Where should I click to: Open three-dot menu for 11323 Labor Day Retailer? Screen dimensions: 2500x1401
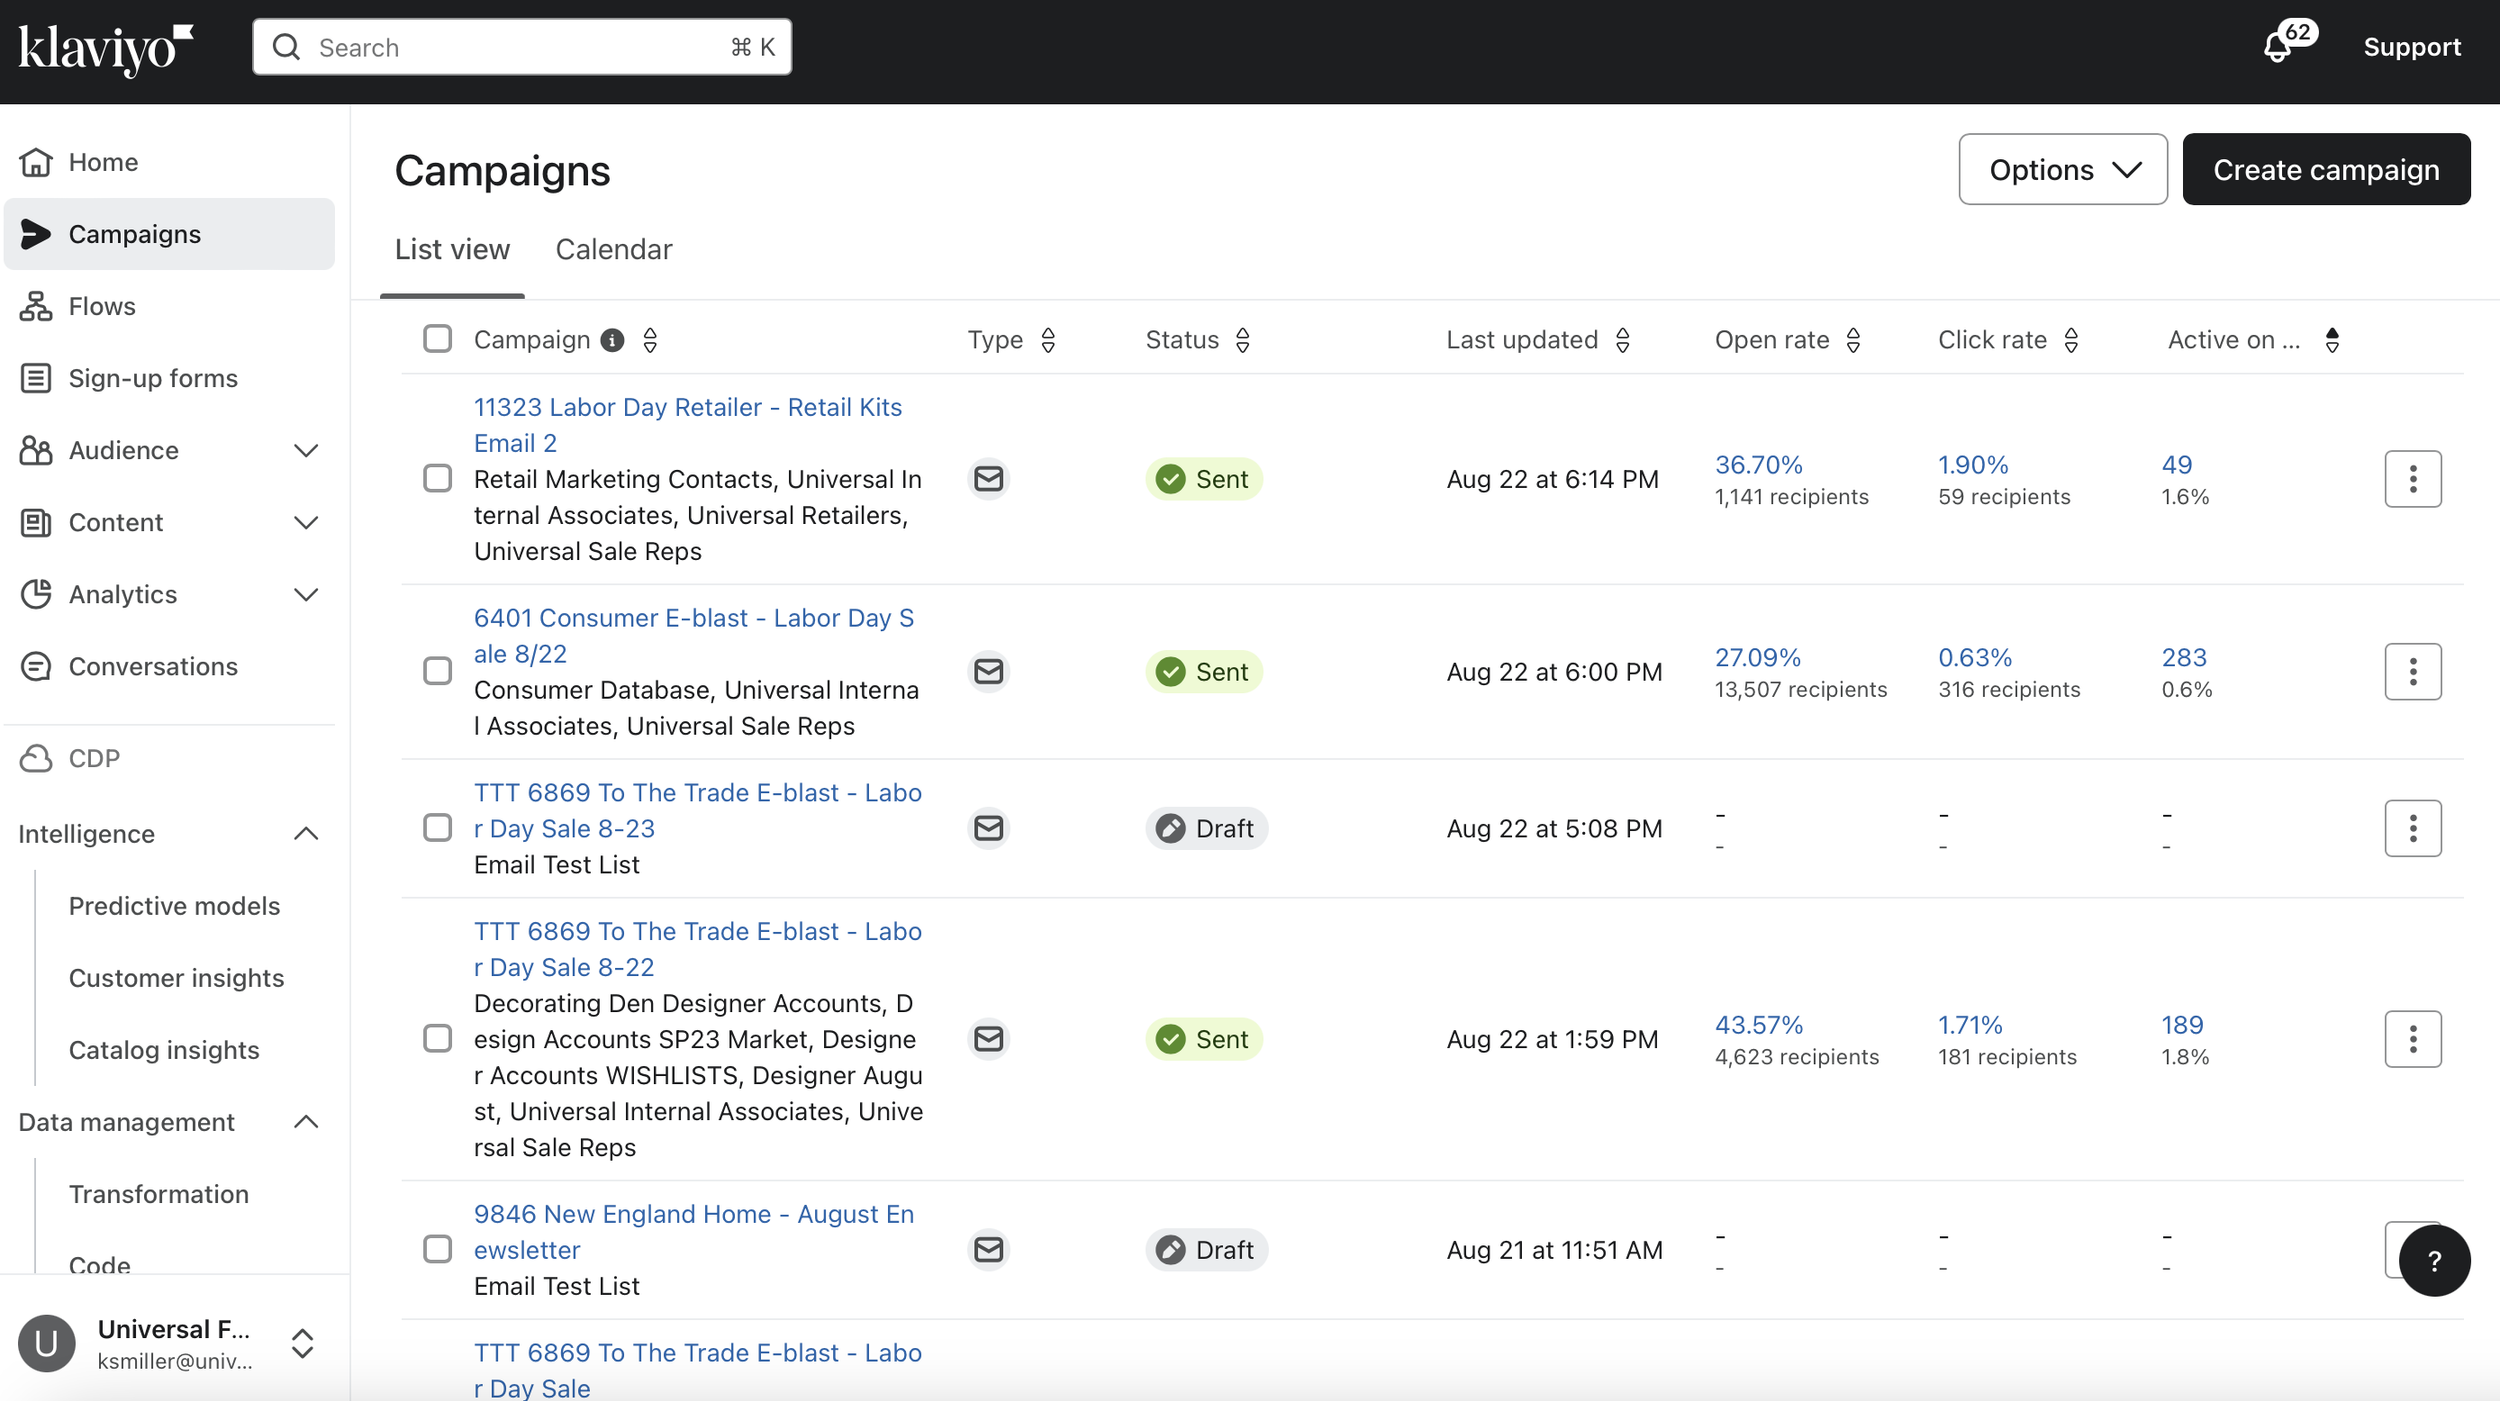click(2412, 479)
